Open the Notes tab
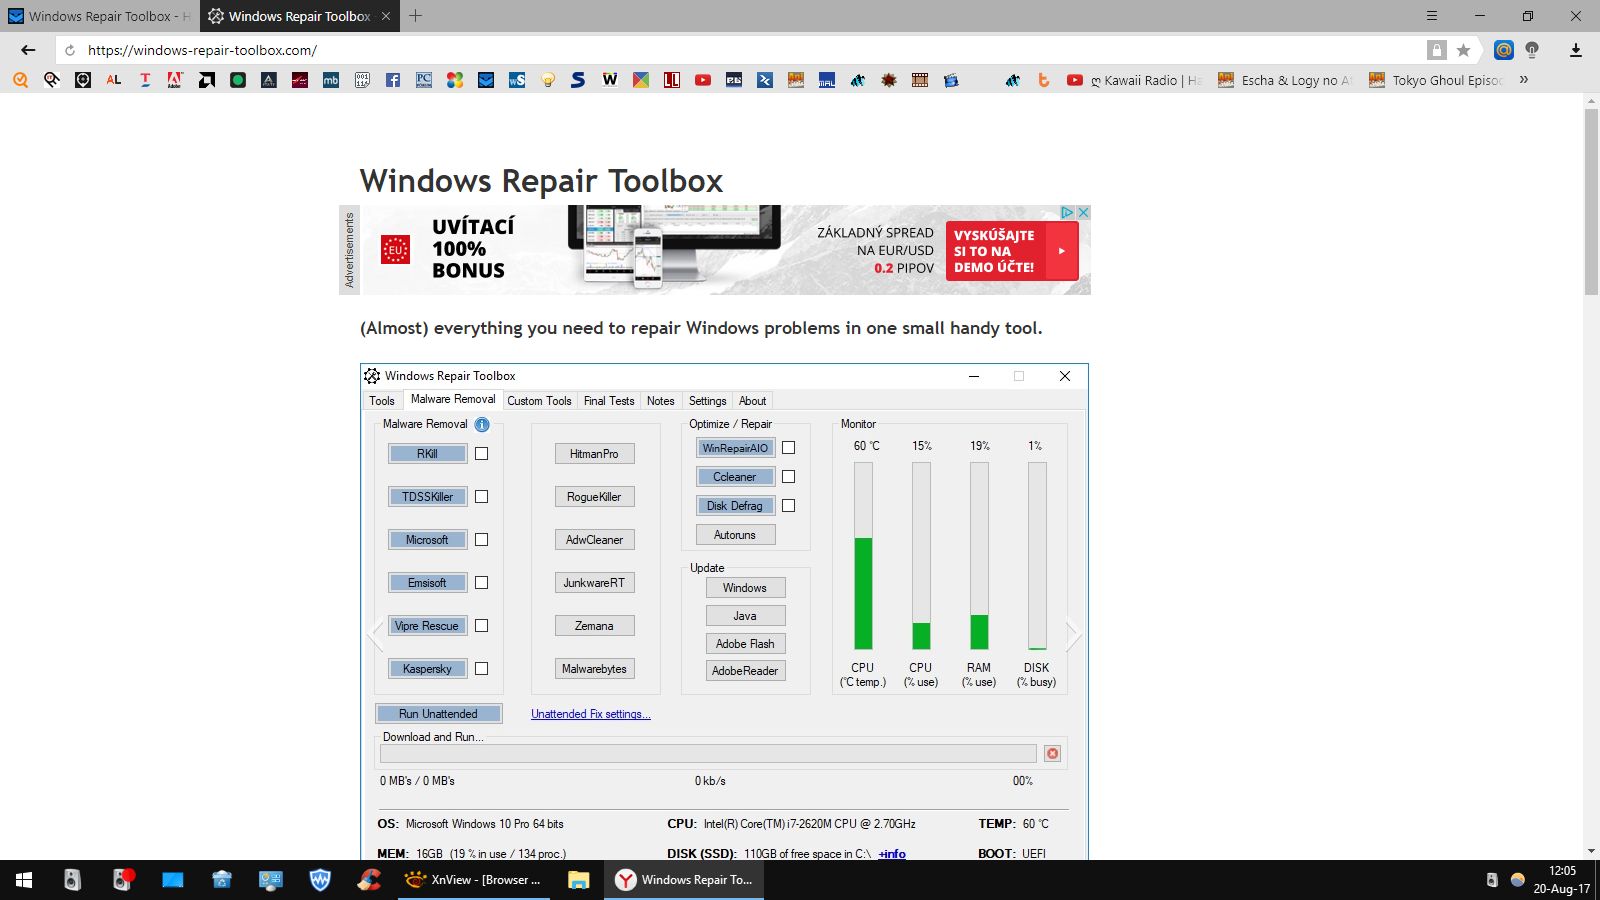This screenshot has height=900, width=1600. click(x=660, y=401)
